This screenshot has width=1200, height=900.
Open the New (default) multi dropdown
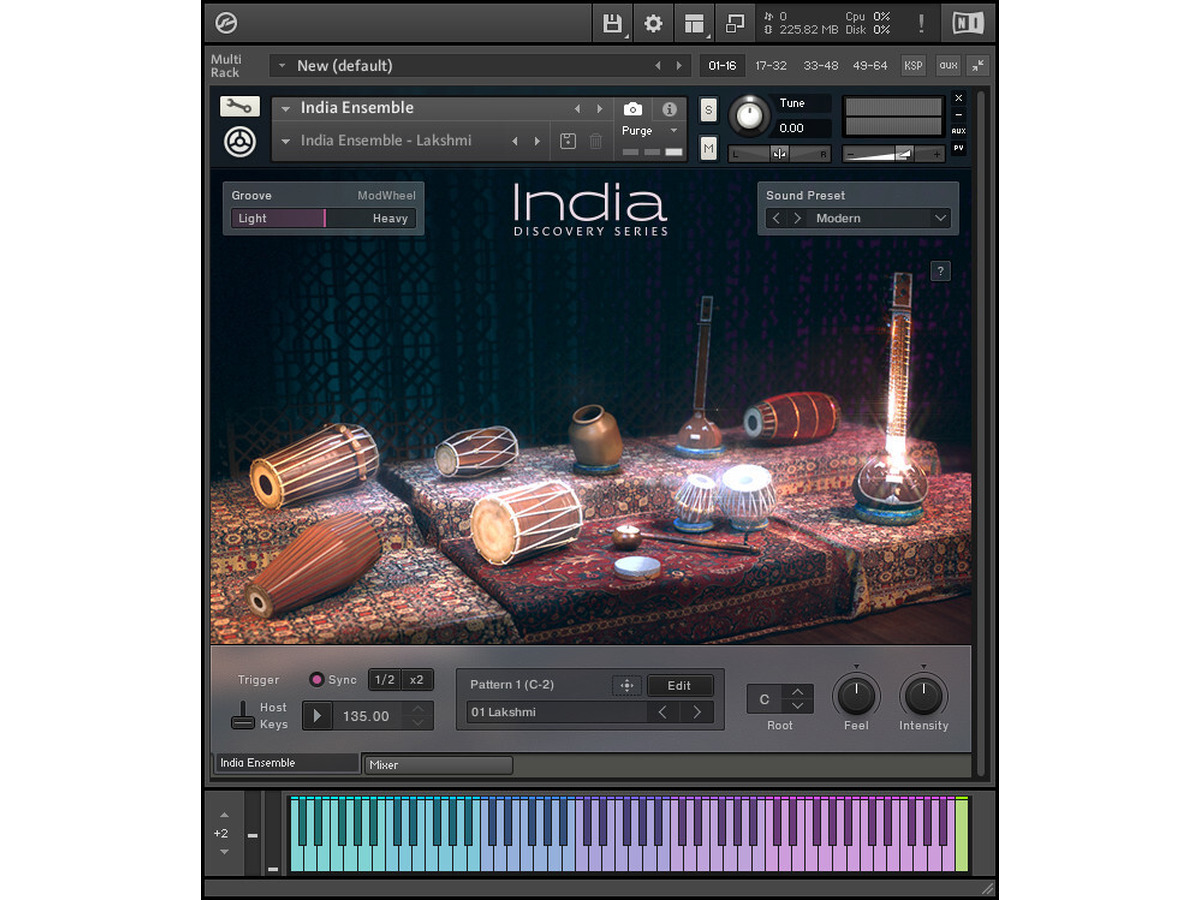(x=282, y=66)
